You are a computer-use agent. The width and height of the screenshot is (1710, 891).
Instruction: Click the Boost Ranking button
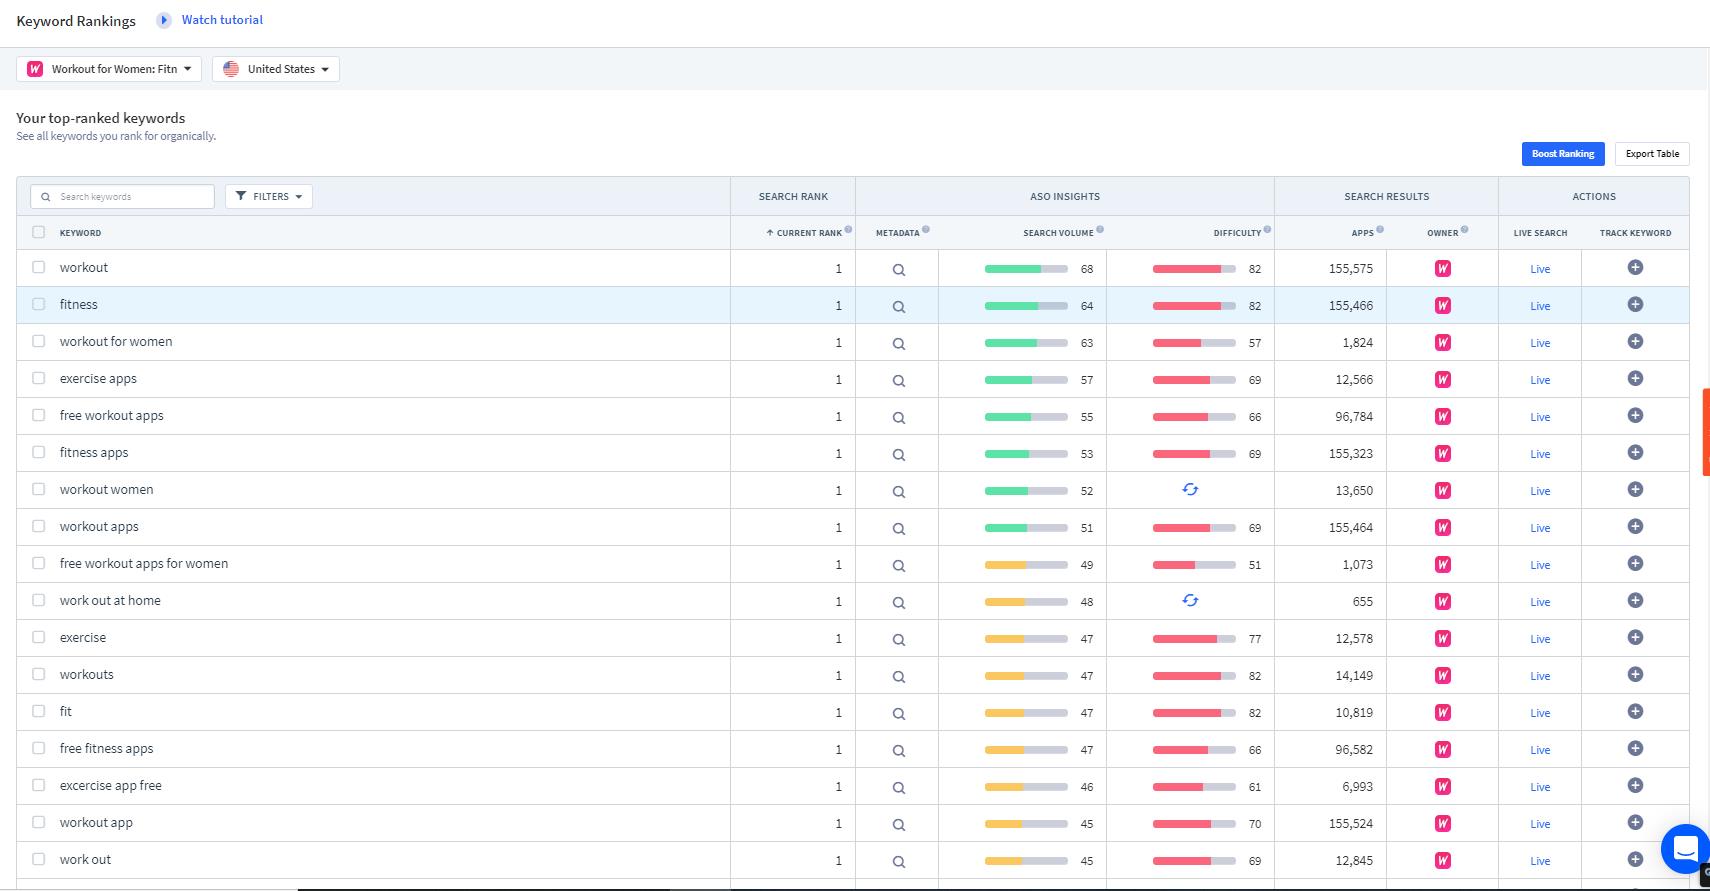[x=1562, y=154]
